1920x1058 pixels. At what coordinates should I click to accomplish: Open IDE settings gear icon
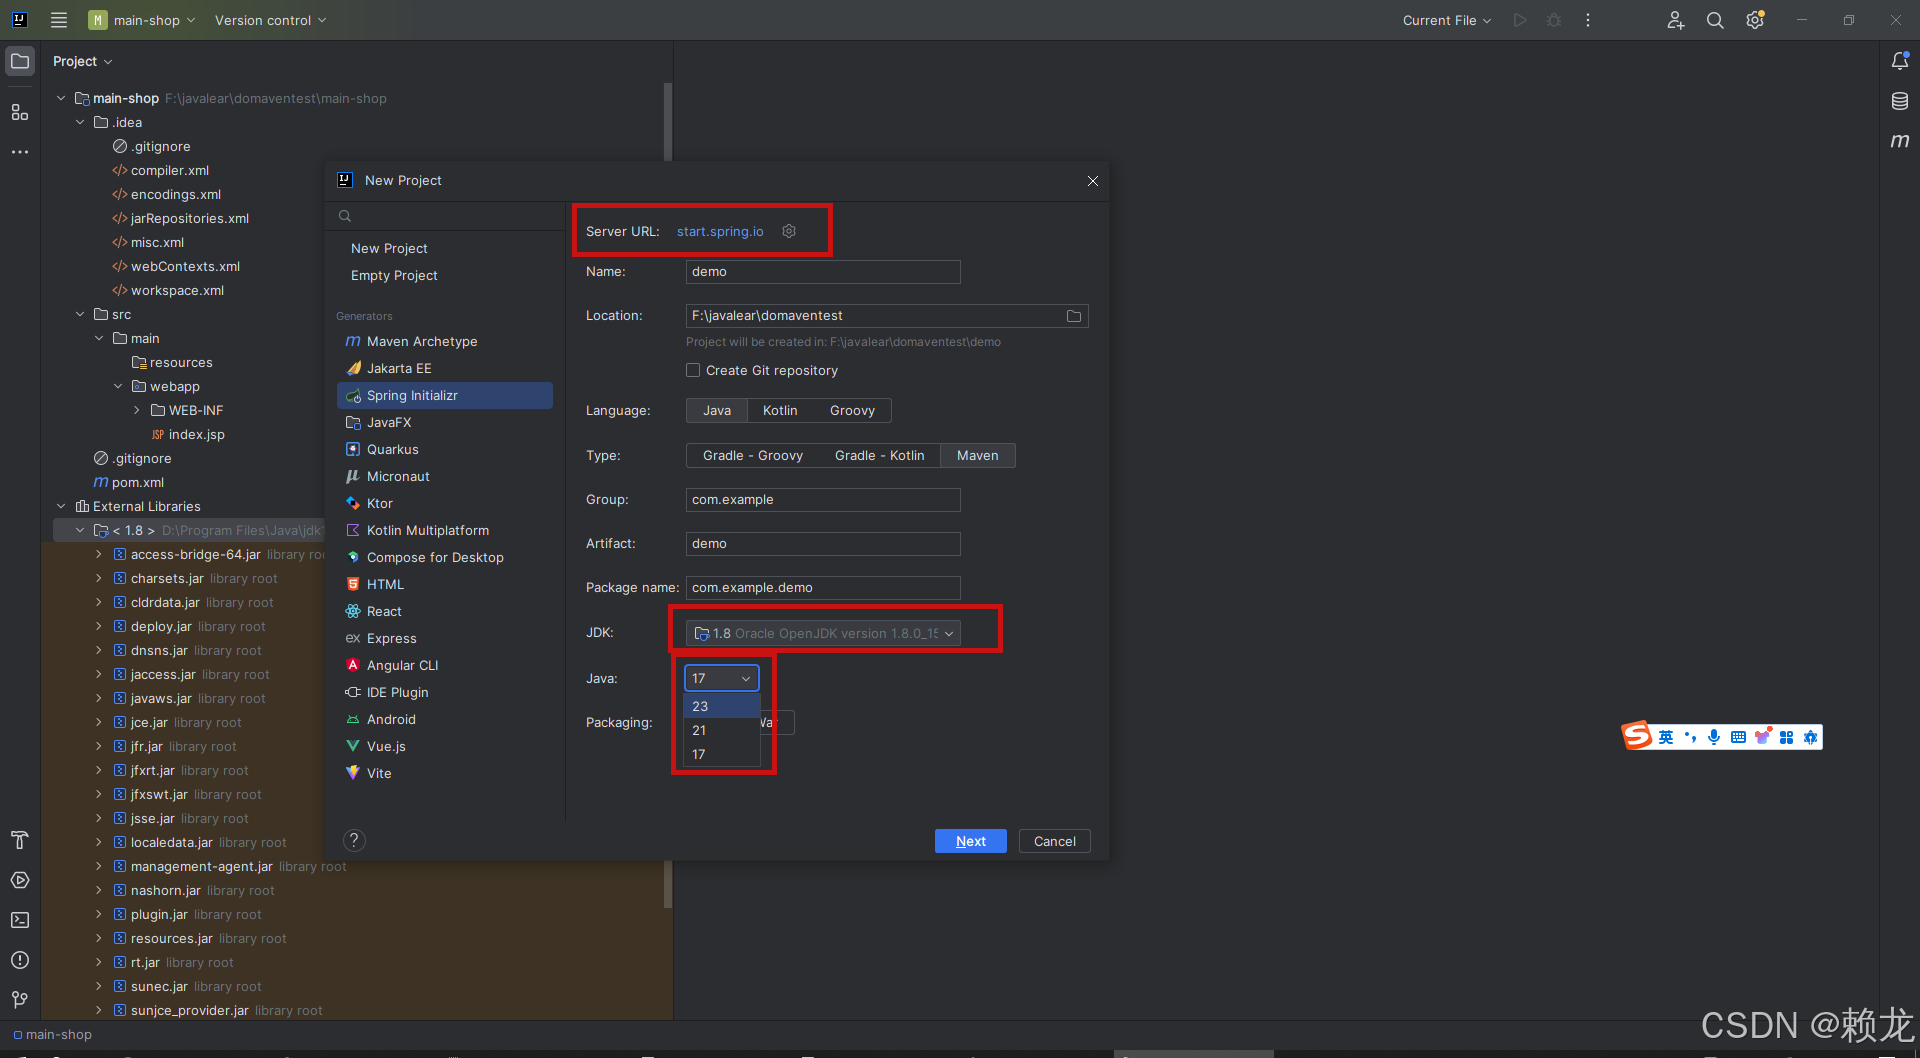1755,20
